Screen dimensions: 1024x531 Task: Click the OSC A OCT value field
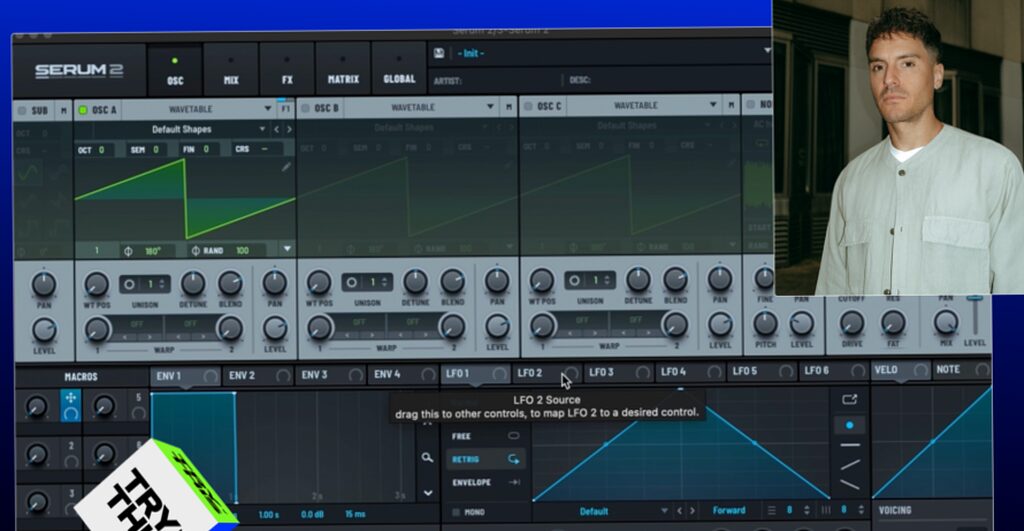click(x=95, y=150)
